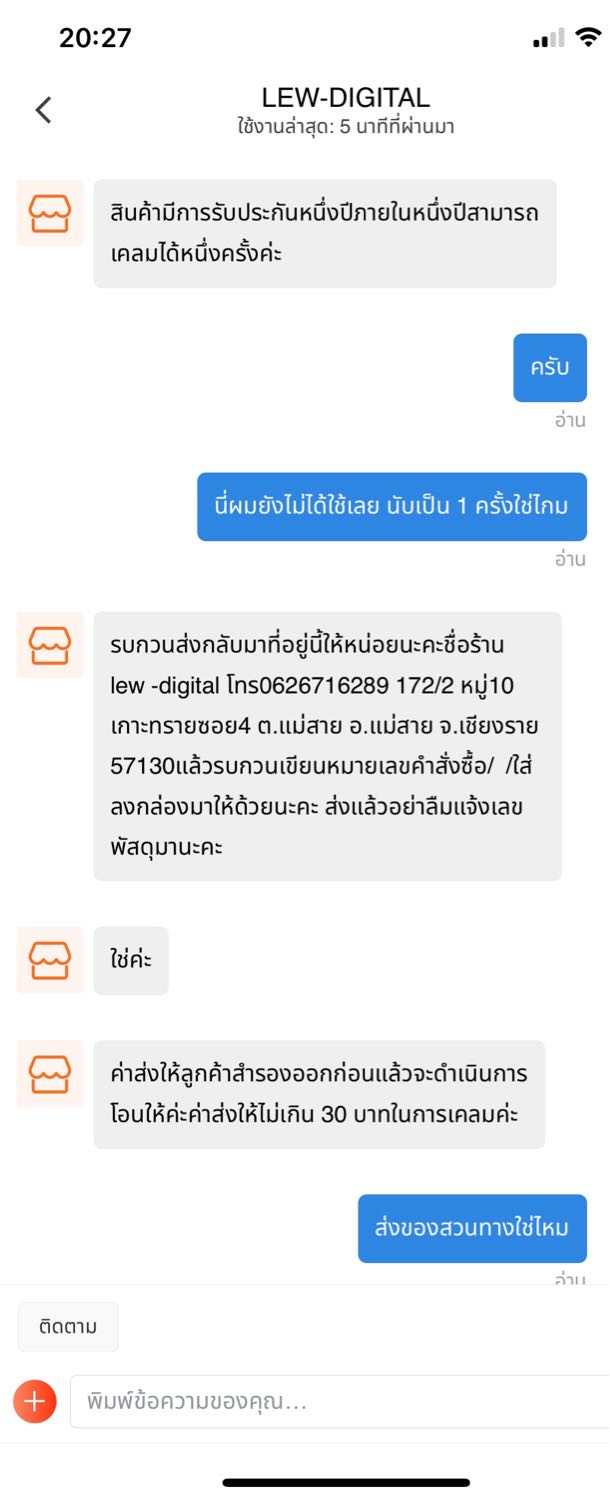This screenshot has height=1500, width=610.
Task: Tap the cellular signal bars icon
Action: click(x=549, y=39)
